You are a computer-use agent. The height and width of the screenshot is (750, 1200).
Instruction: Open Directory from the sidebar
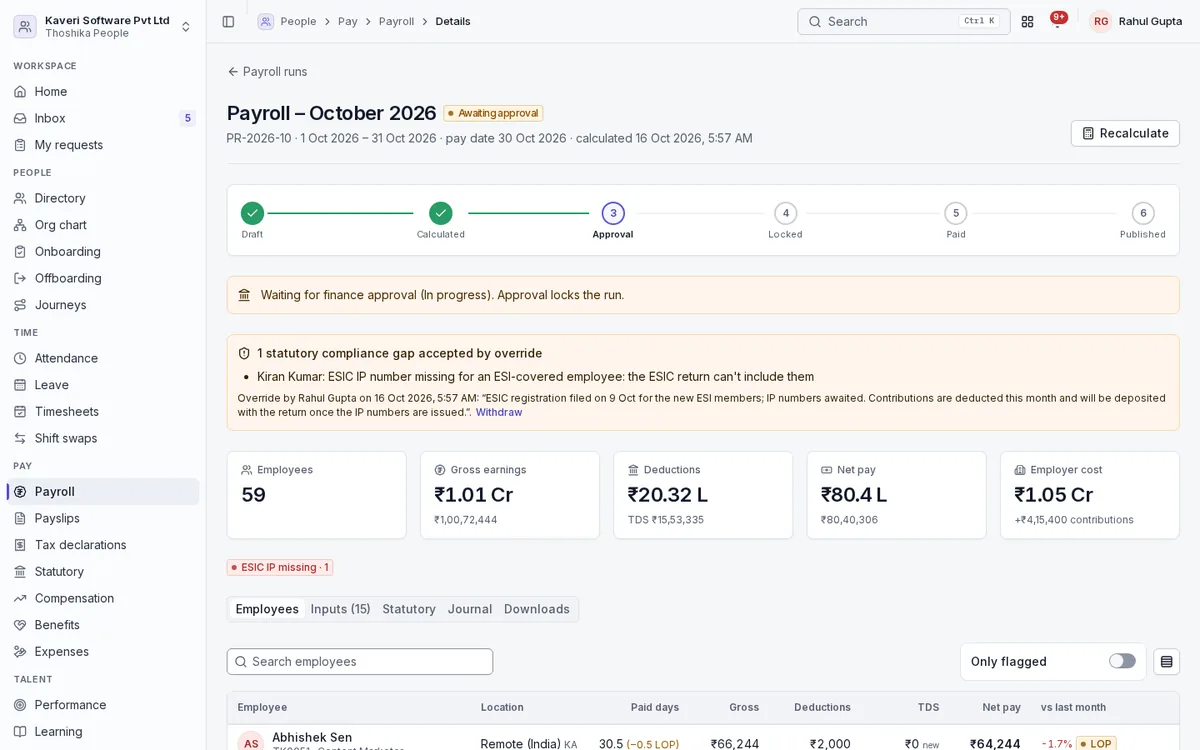[x=103, y=198]
